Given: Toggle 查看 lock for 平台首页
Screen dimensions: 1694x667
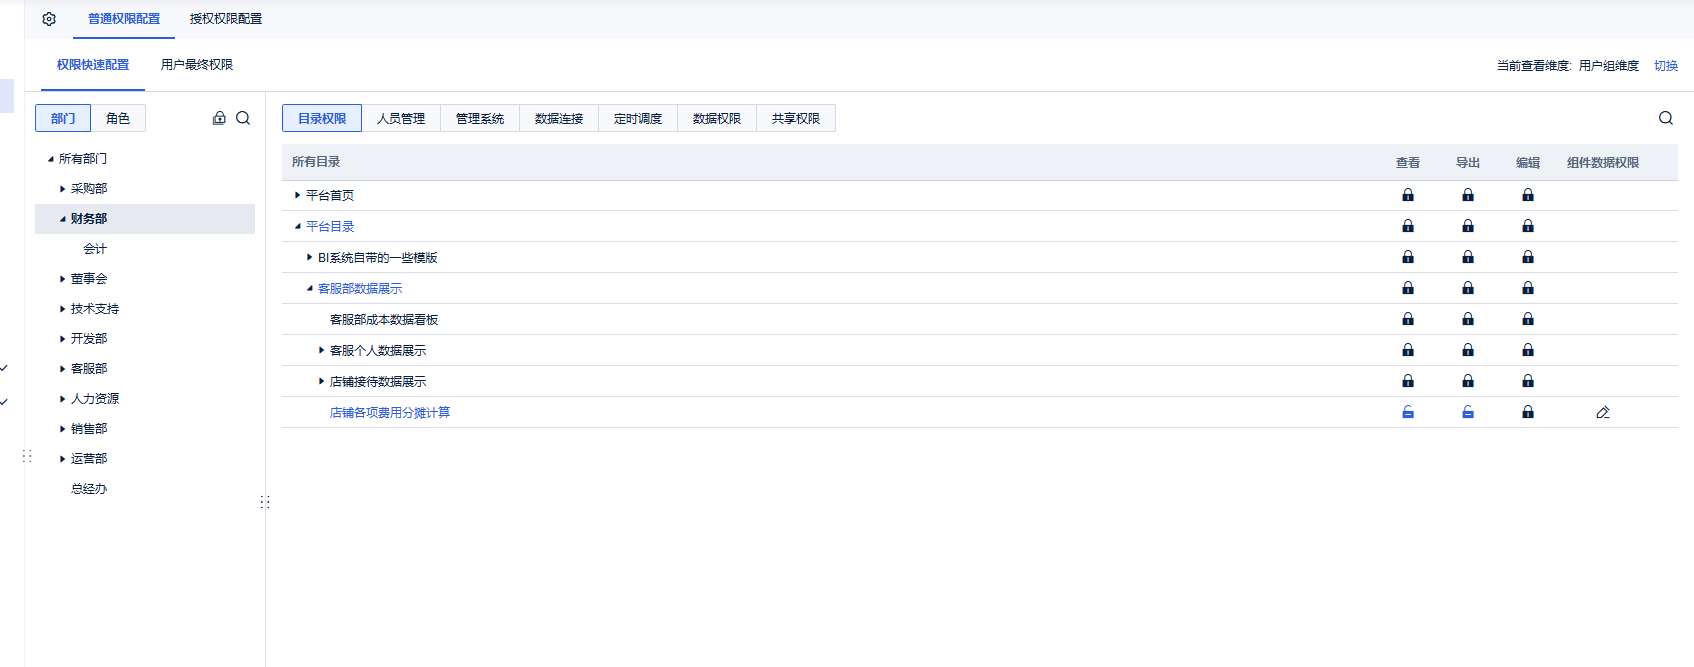Looking at the screenshot, I should [x=1408, y=195].
